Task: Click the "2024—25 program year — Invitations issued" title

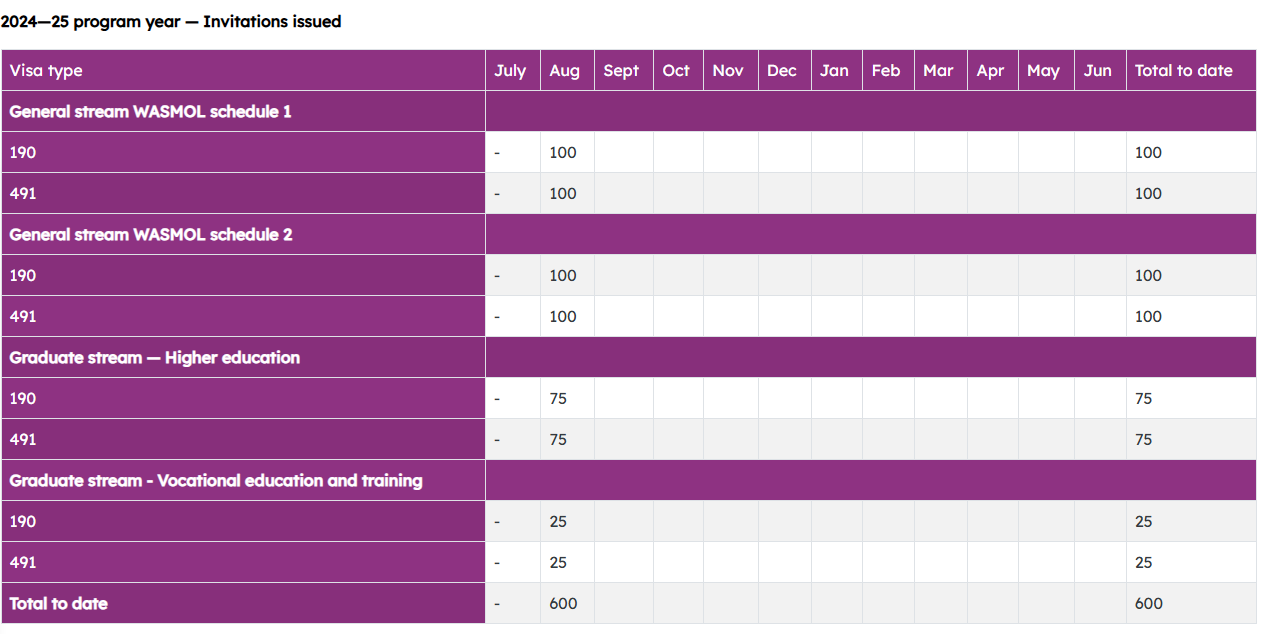Action: [171, 21]
